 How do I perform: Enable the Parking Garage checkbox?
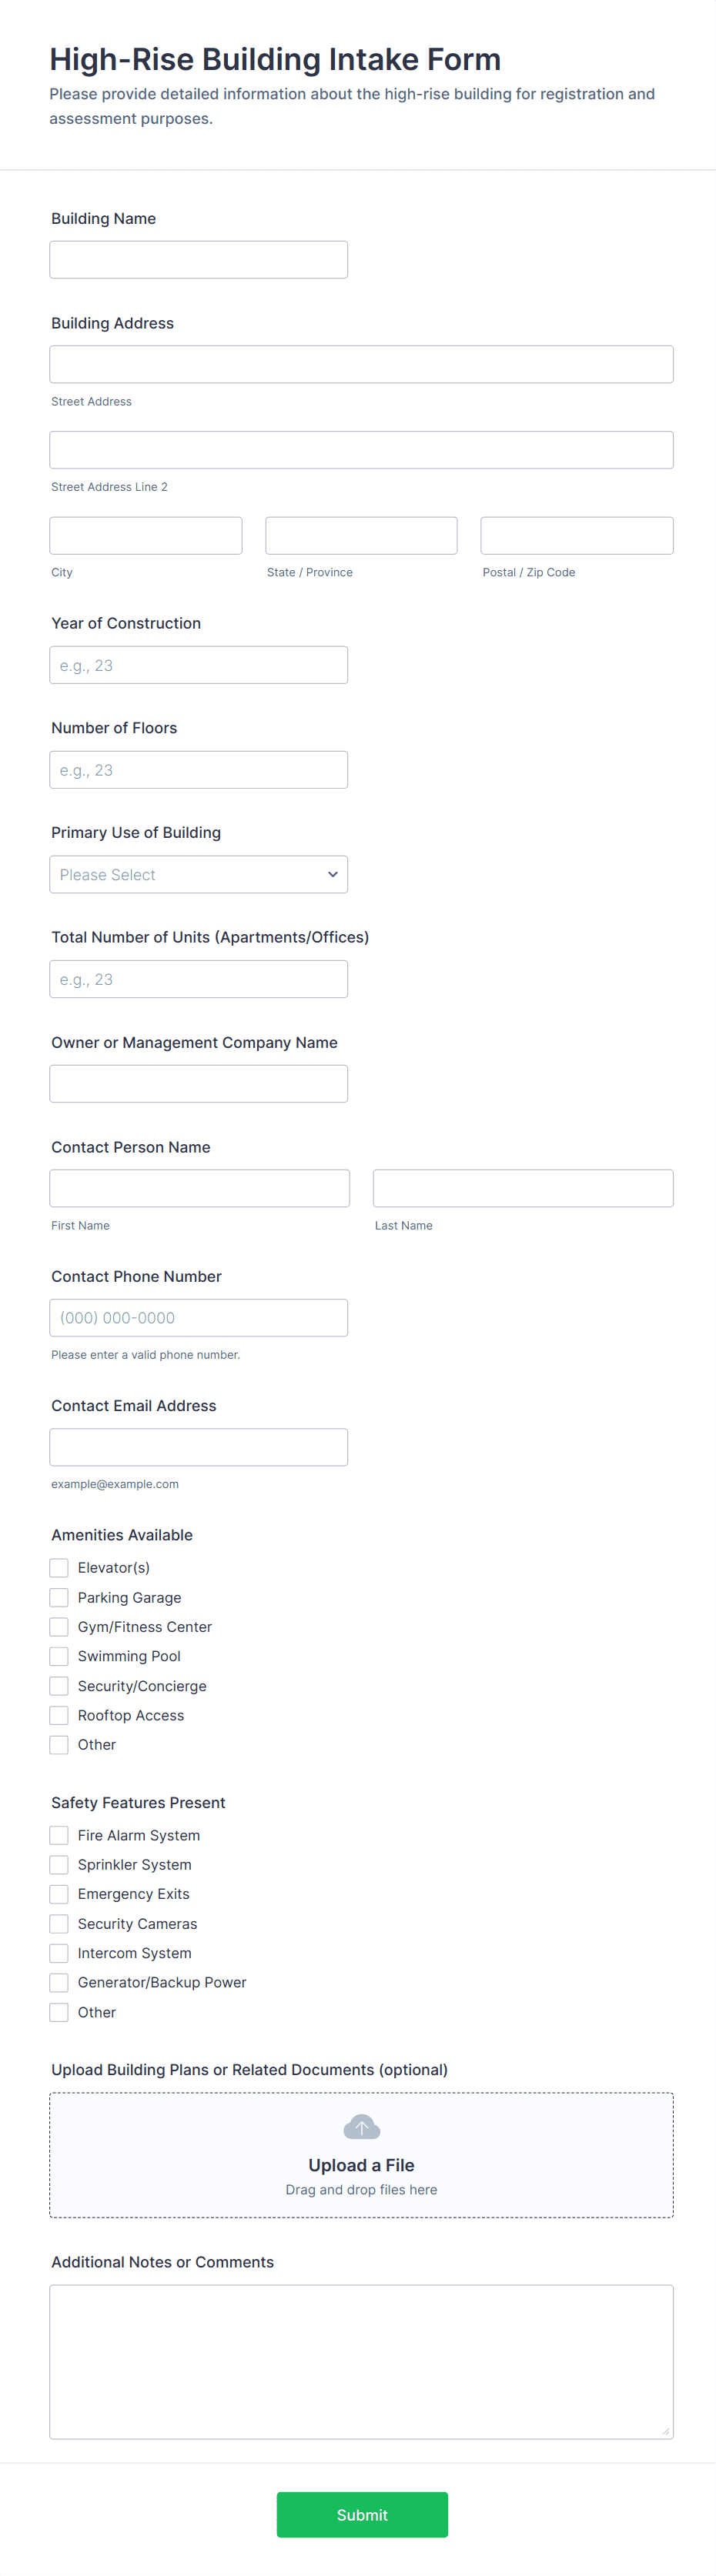pyautogui.click(x=58, y=1597)
